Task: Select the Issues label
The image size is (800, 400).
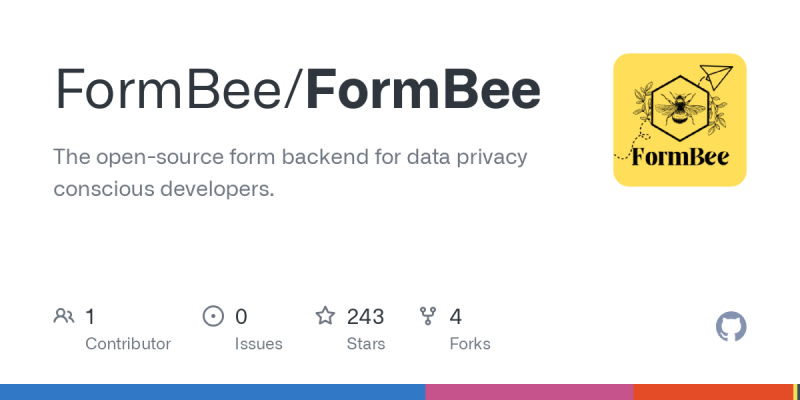Action: (259, 343)
